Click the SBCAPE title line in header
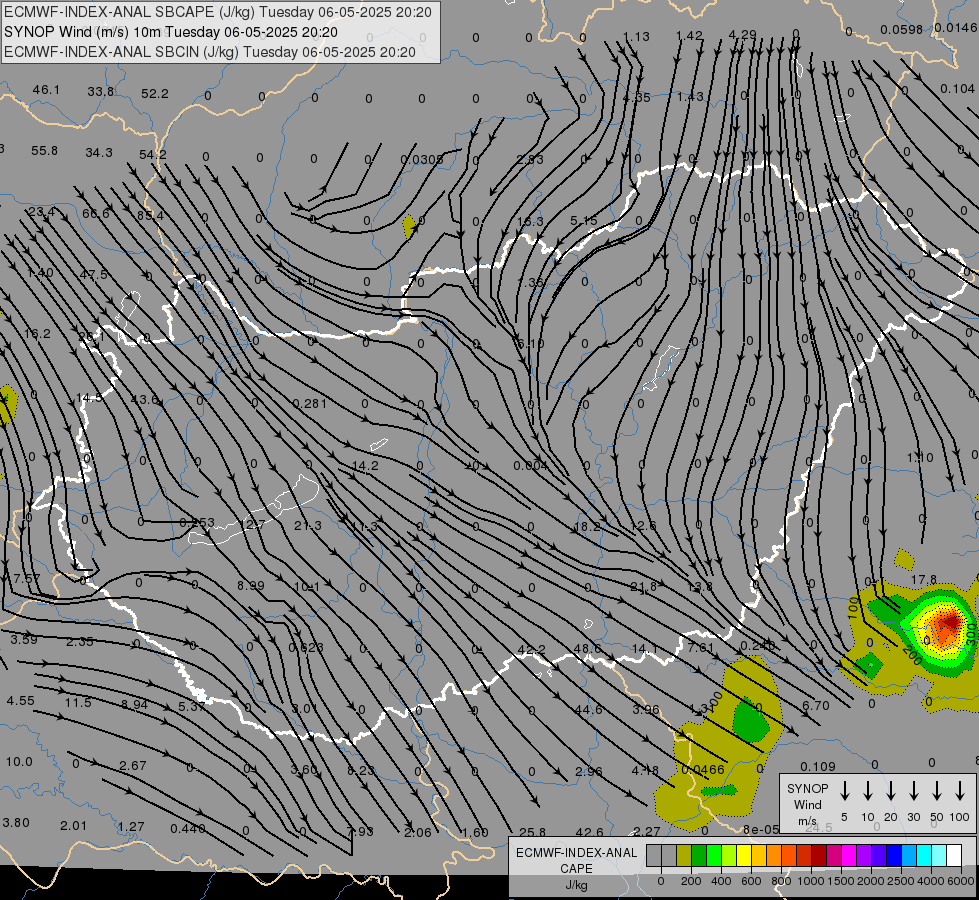Screen dimensions: 979x900 (218, 12)
